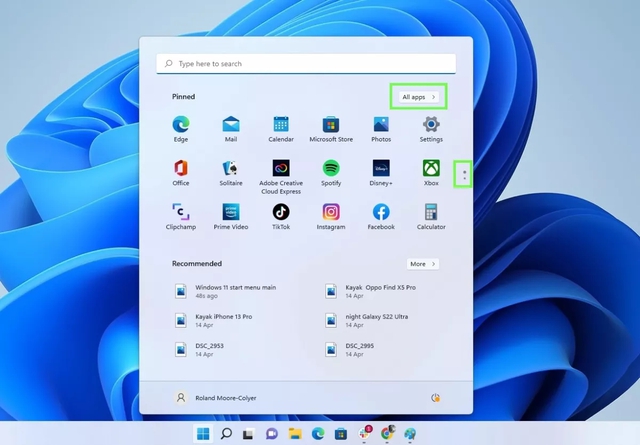Launch Prime Video app

click(231, 217)
